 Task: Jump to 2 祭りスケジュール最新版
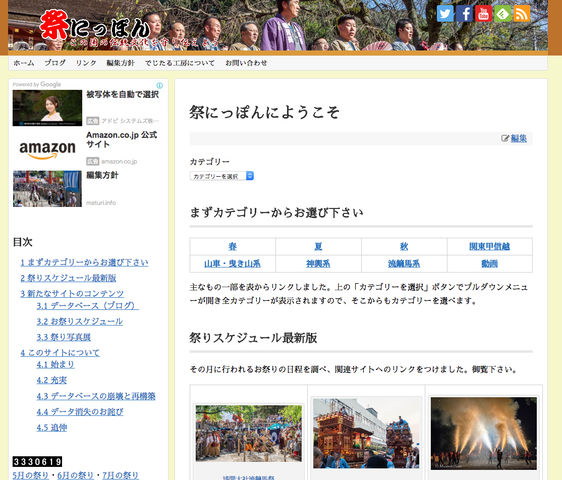point(68,278)
